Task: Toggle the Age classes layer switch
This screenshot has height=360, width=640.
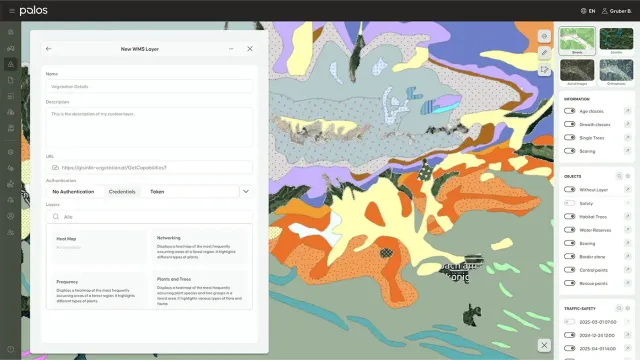Action: [x=569, y=111]
